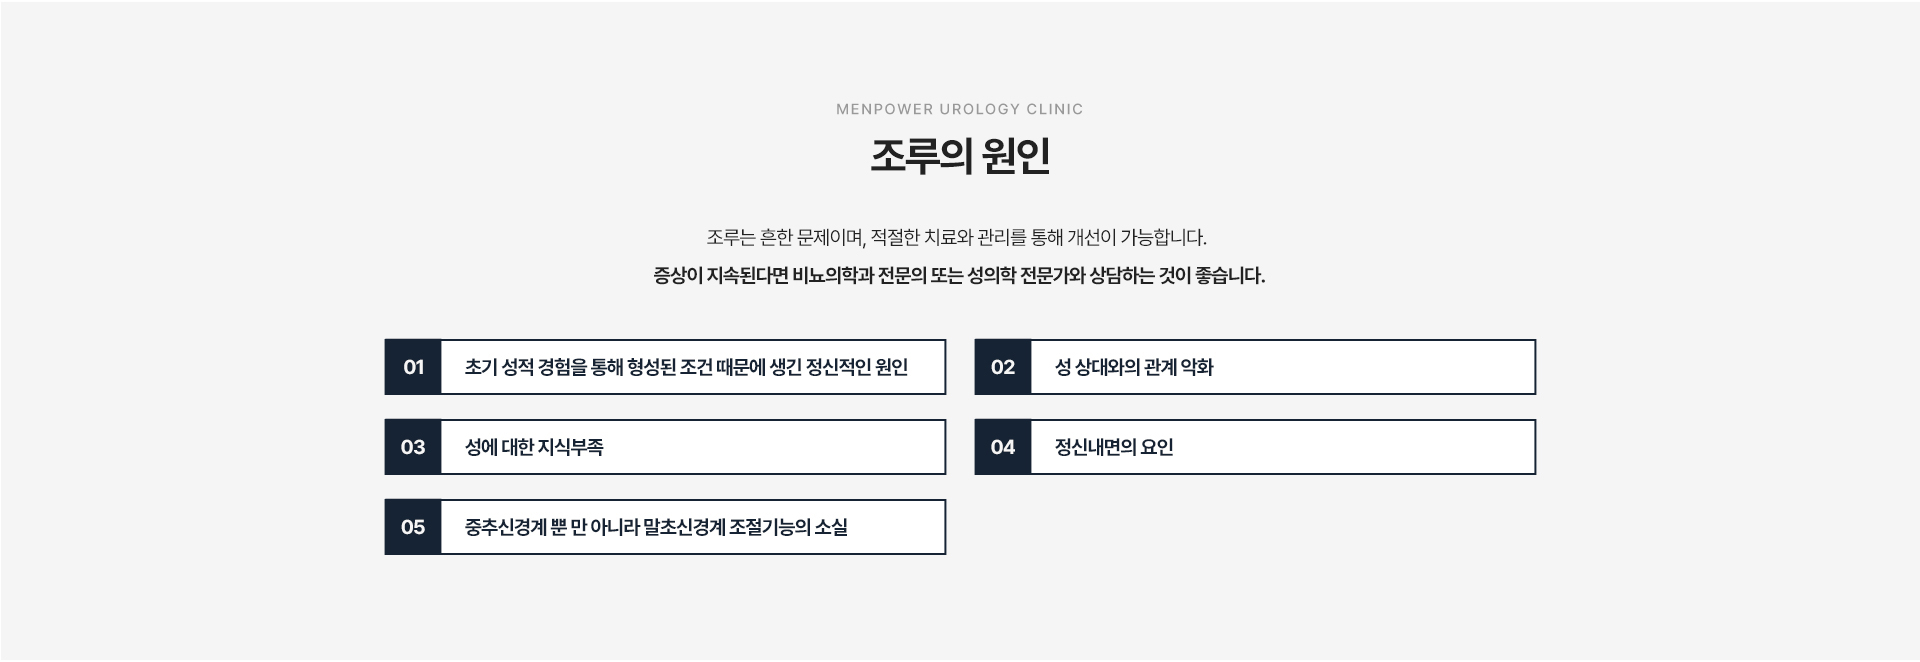Click the 02 number badge
The image size is (1920, 662).
tap(1003, 367)
